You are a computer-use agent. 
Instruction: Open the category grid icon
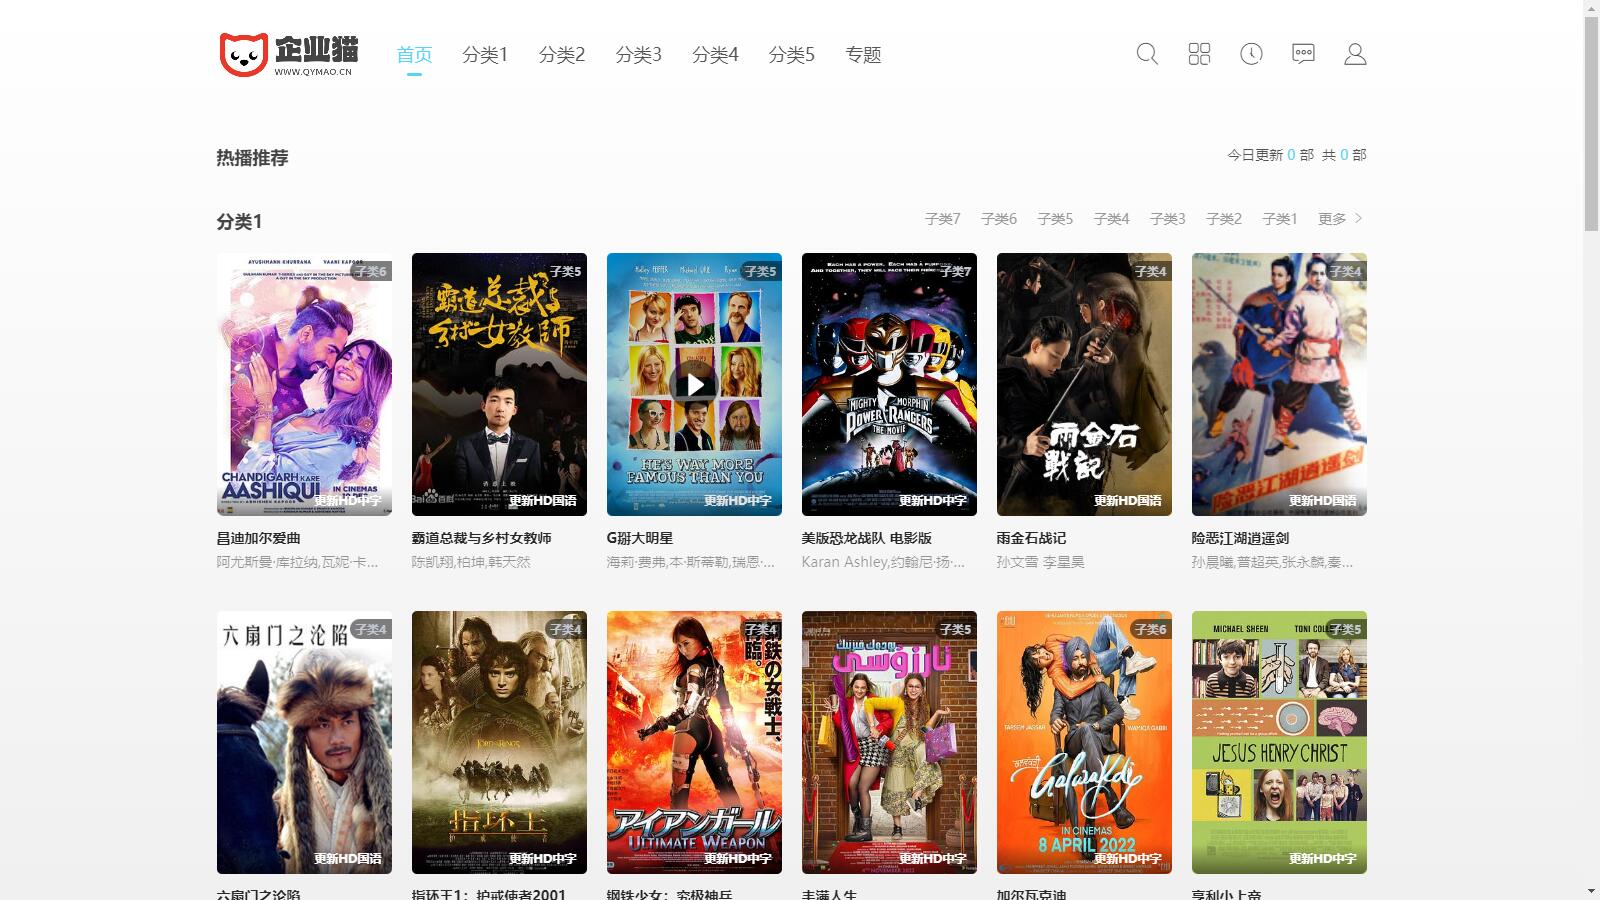pos(1199,54)
